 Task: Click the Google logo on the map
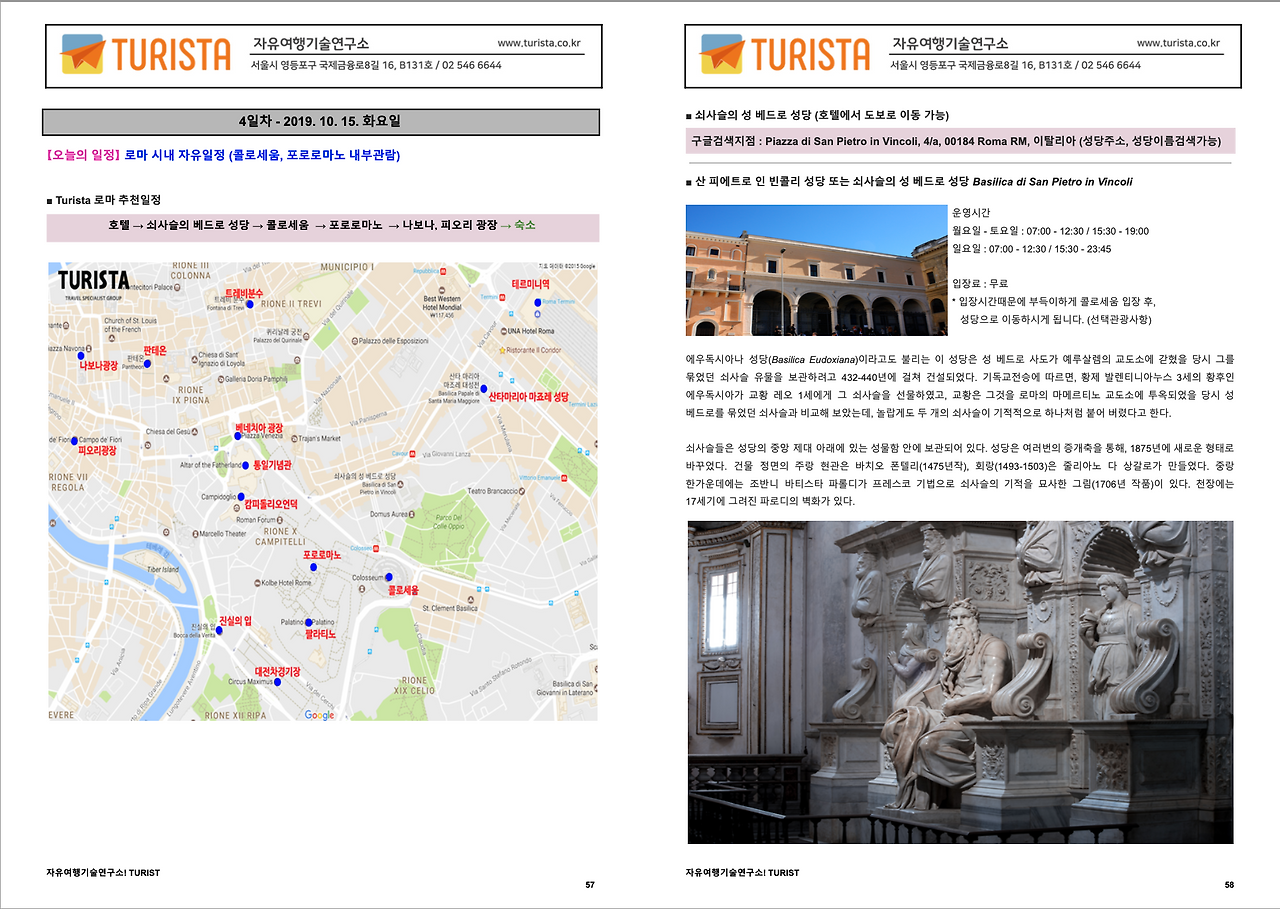point(320,715)
